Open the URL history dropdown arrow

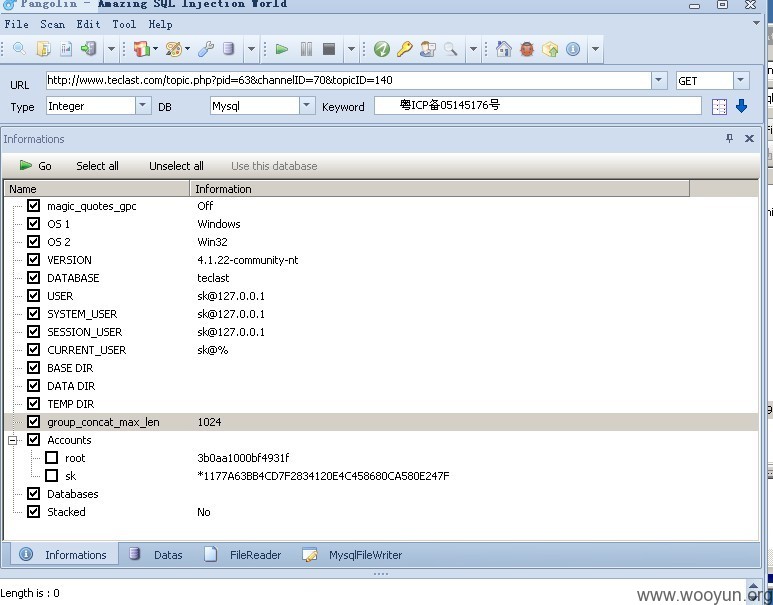tap(659, 80)
